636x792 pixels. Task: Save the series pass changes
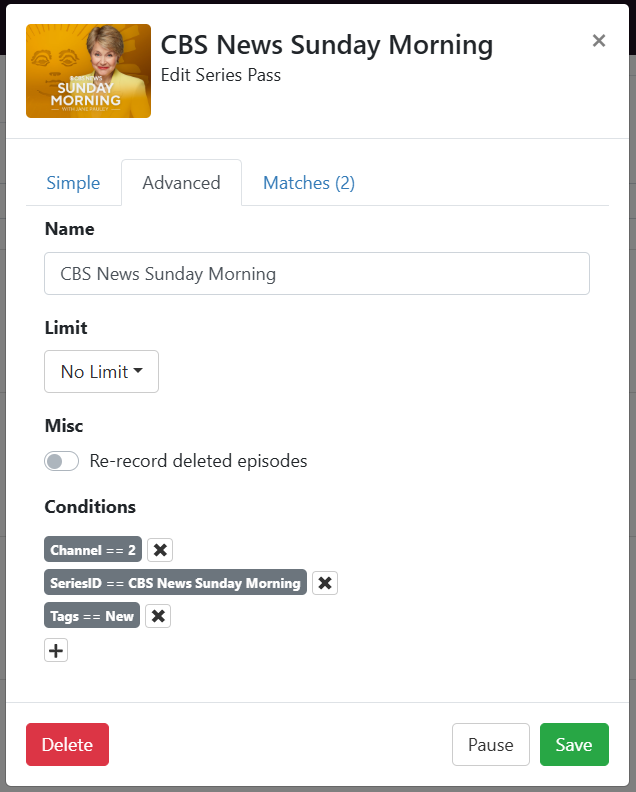click(574, 745)
